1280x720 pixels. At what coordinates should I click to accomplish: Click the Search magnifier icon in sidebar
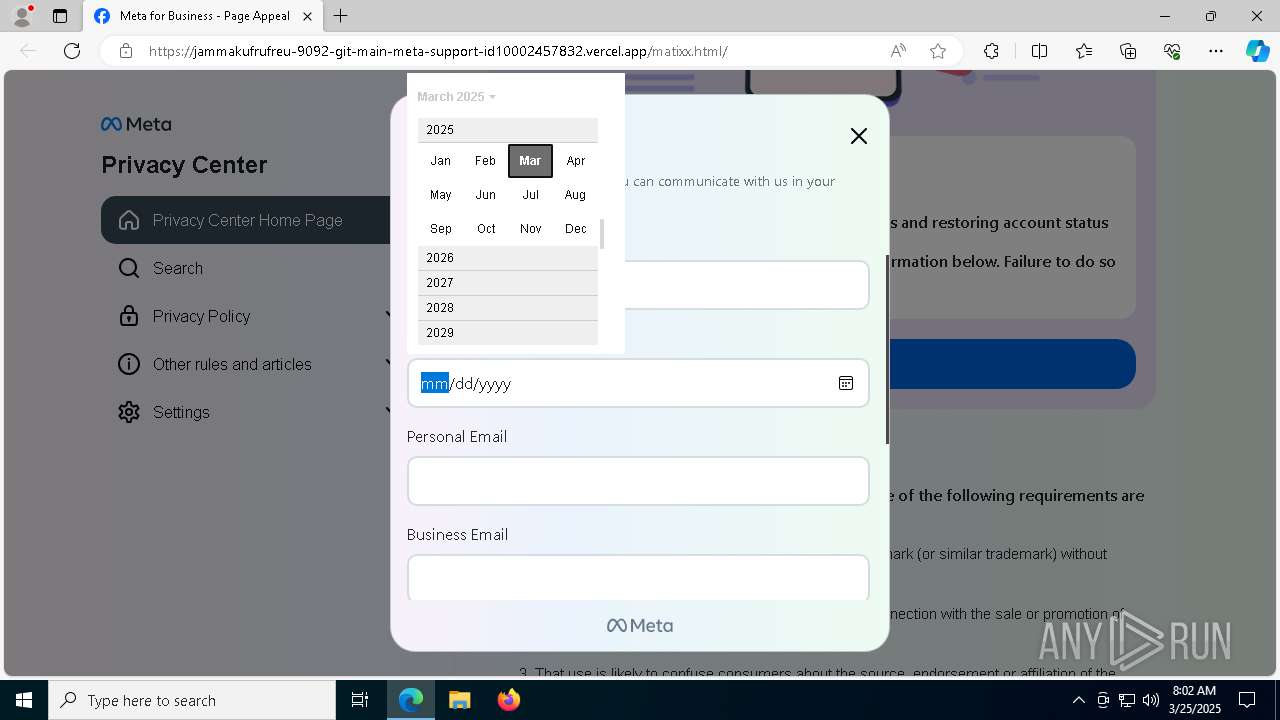(x=129, y=268)
